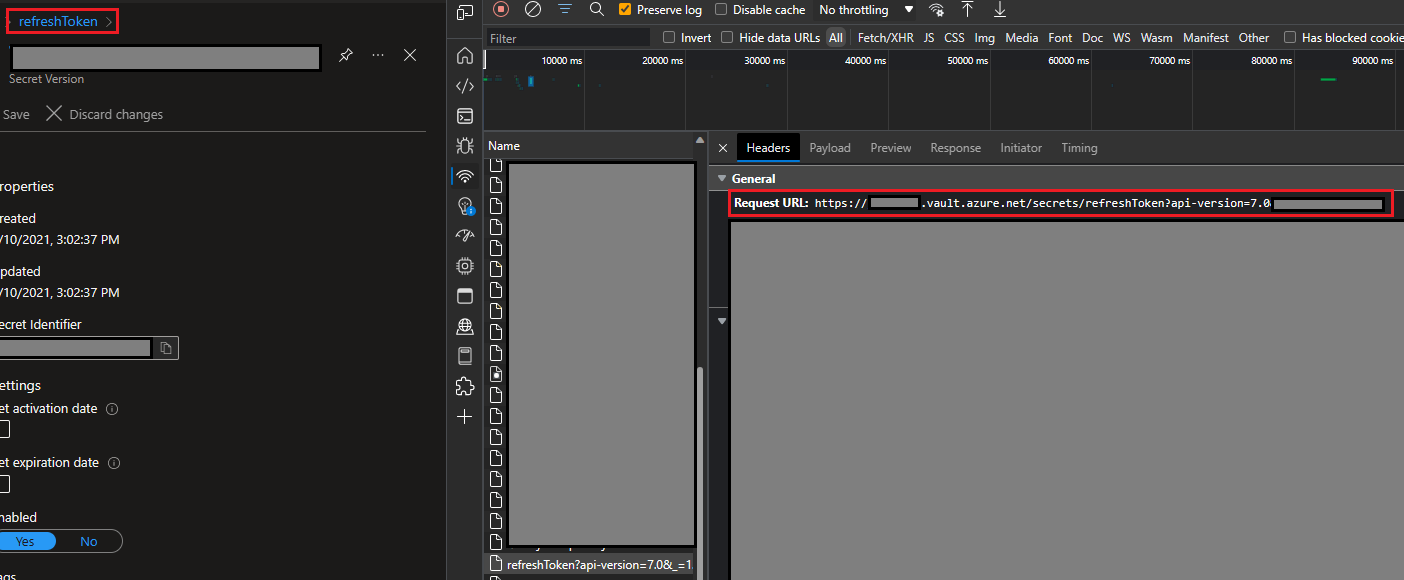Add more tools with plus icon
This screenshot has height=580, width=1404.
point(464,416)
